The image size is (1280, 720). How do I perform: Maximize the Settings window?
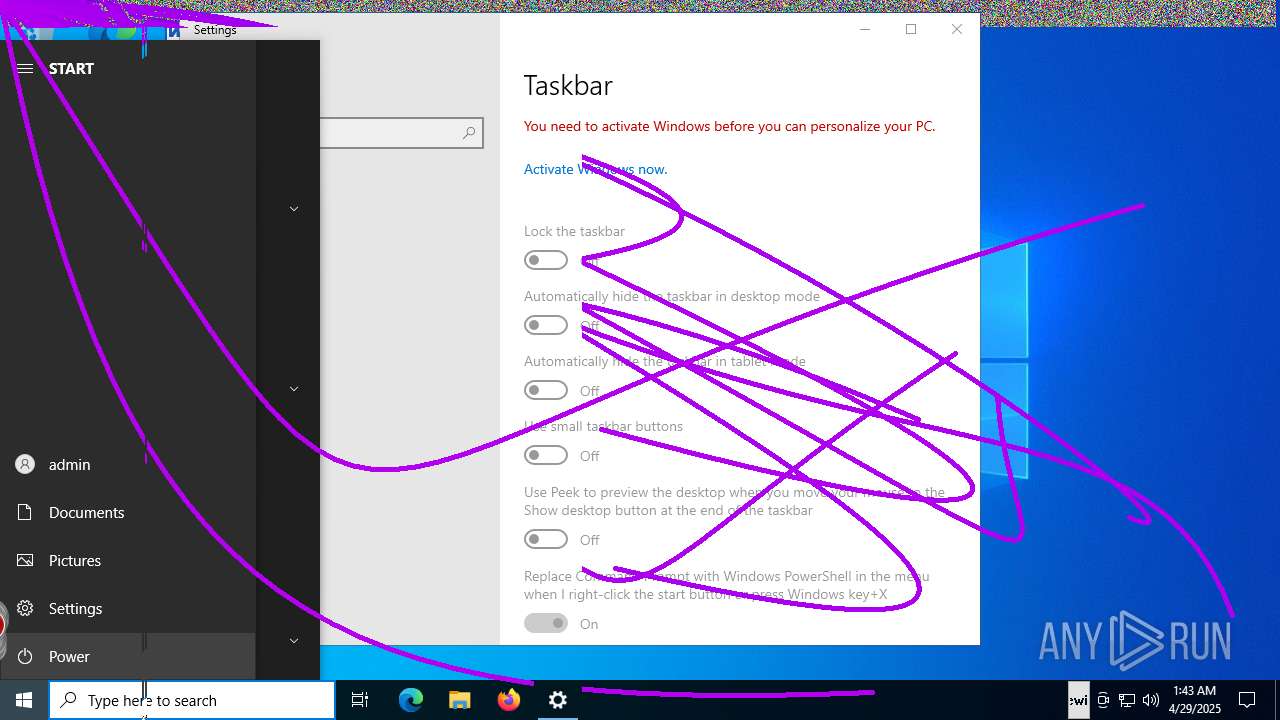pyautogui.click(x=911, y=29)
